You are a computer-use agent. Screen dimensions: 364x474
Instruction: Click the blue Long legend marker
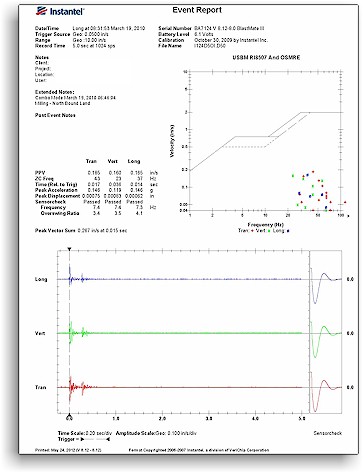click(288, 231)
